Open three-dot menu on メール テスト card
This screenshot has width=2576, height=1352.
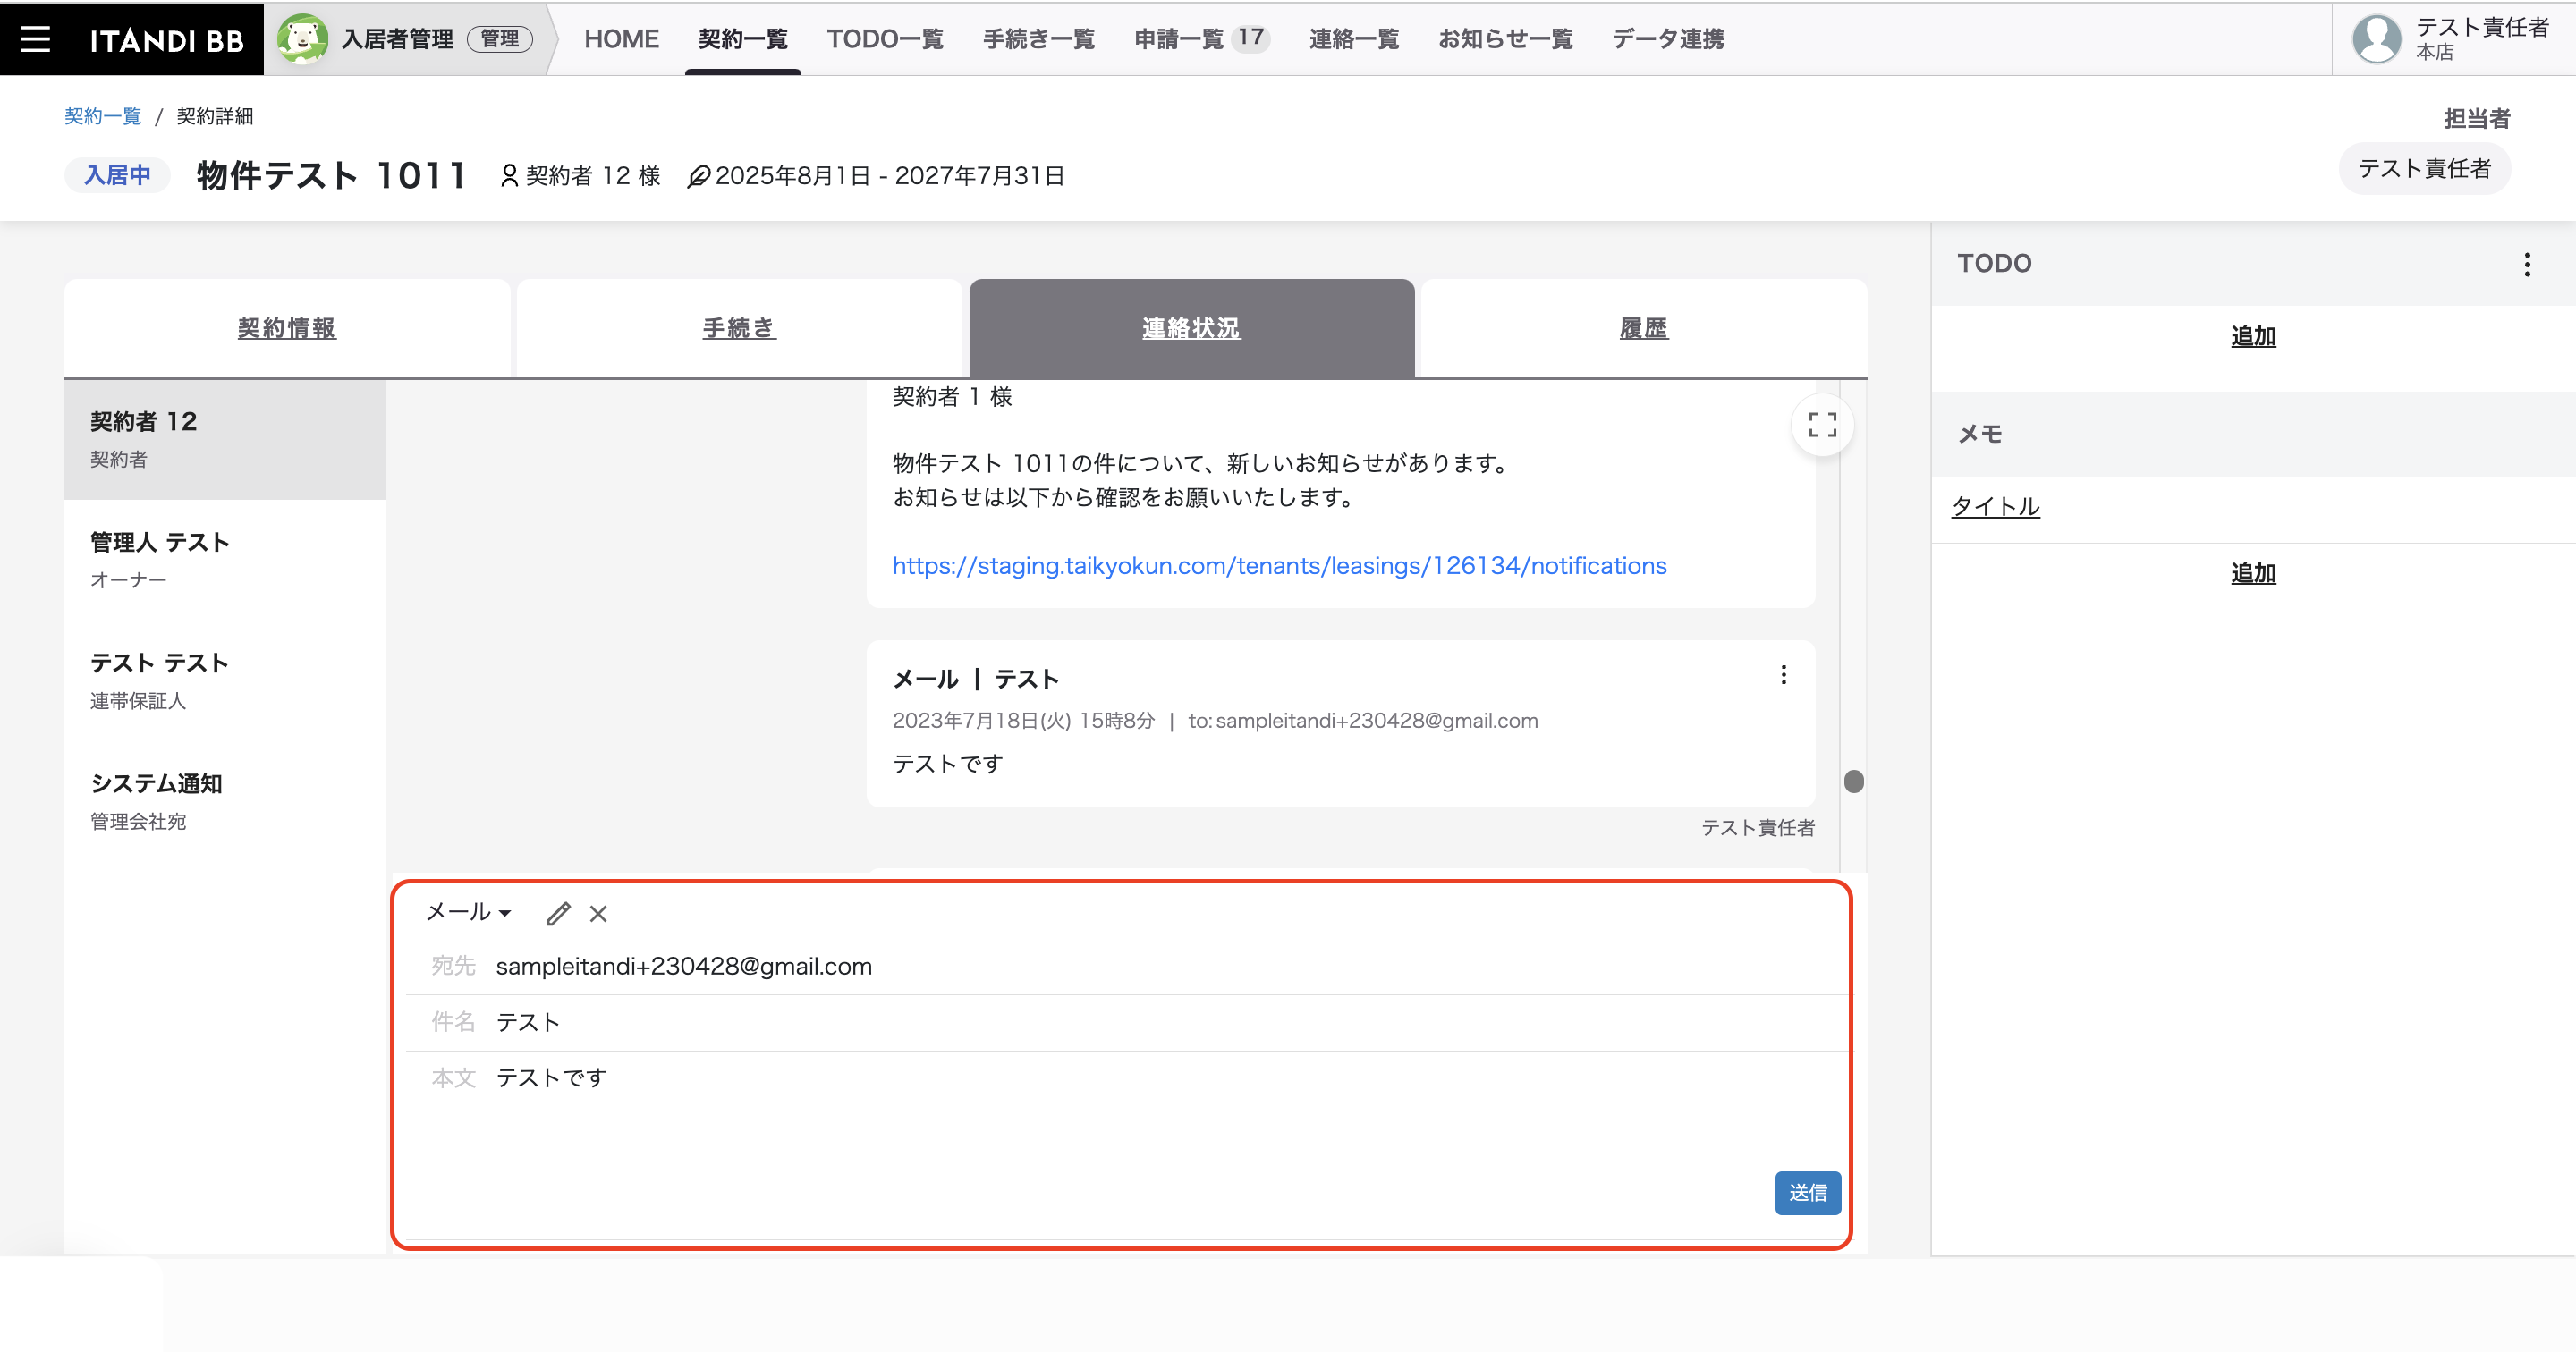(1783, 675)
